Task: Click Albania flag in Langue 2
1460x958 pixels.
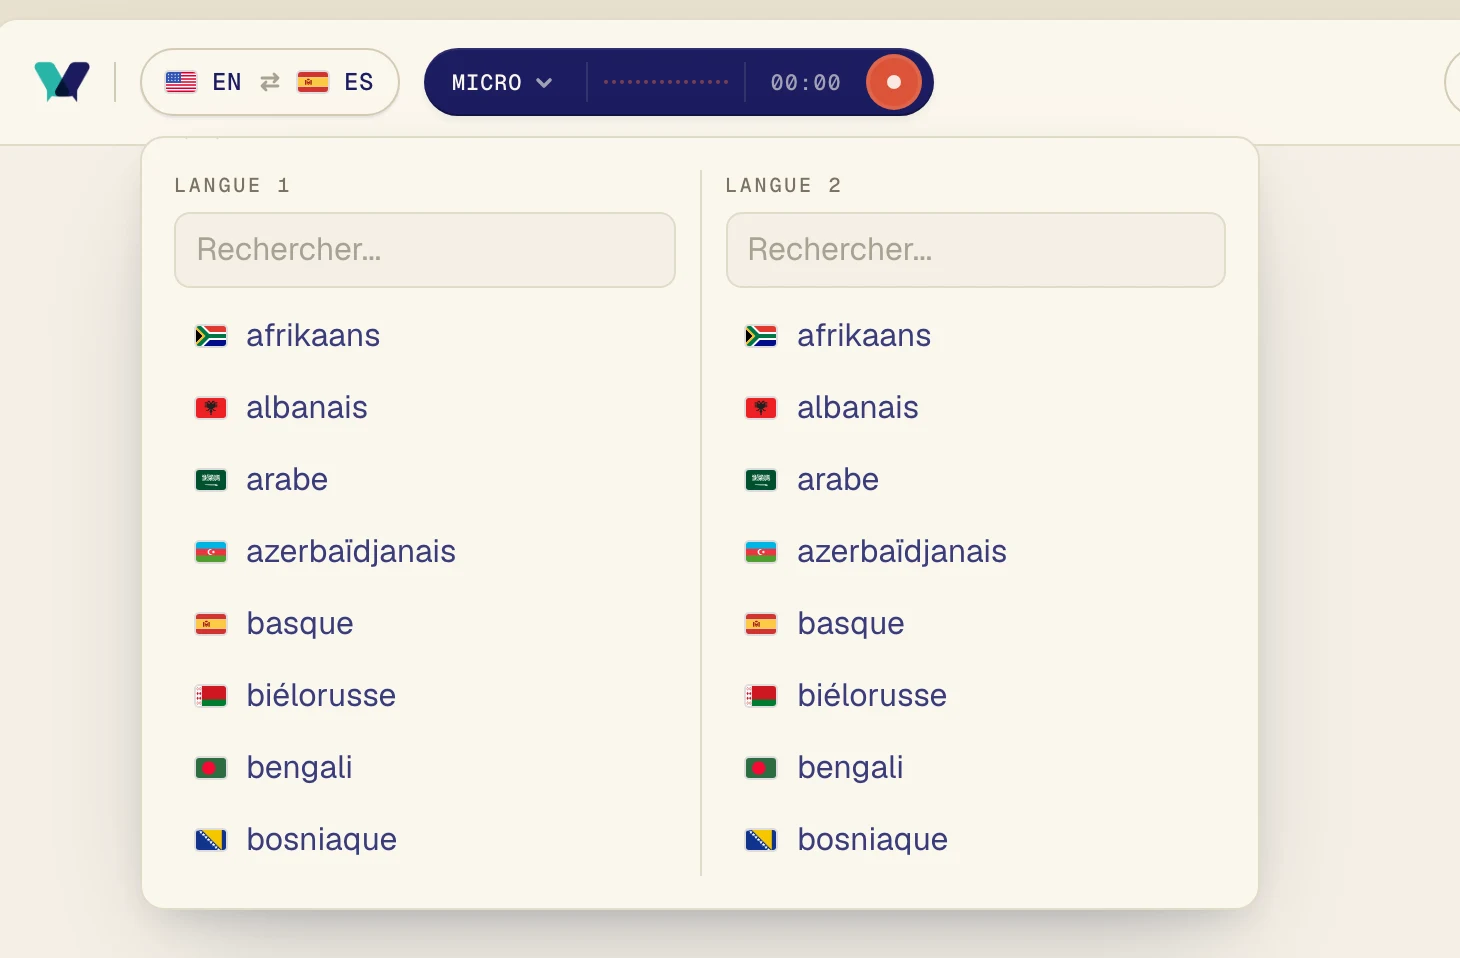Action: [x=761, y=408]
